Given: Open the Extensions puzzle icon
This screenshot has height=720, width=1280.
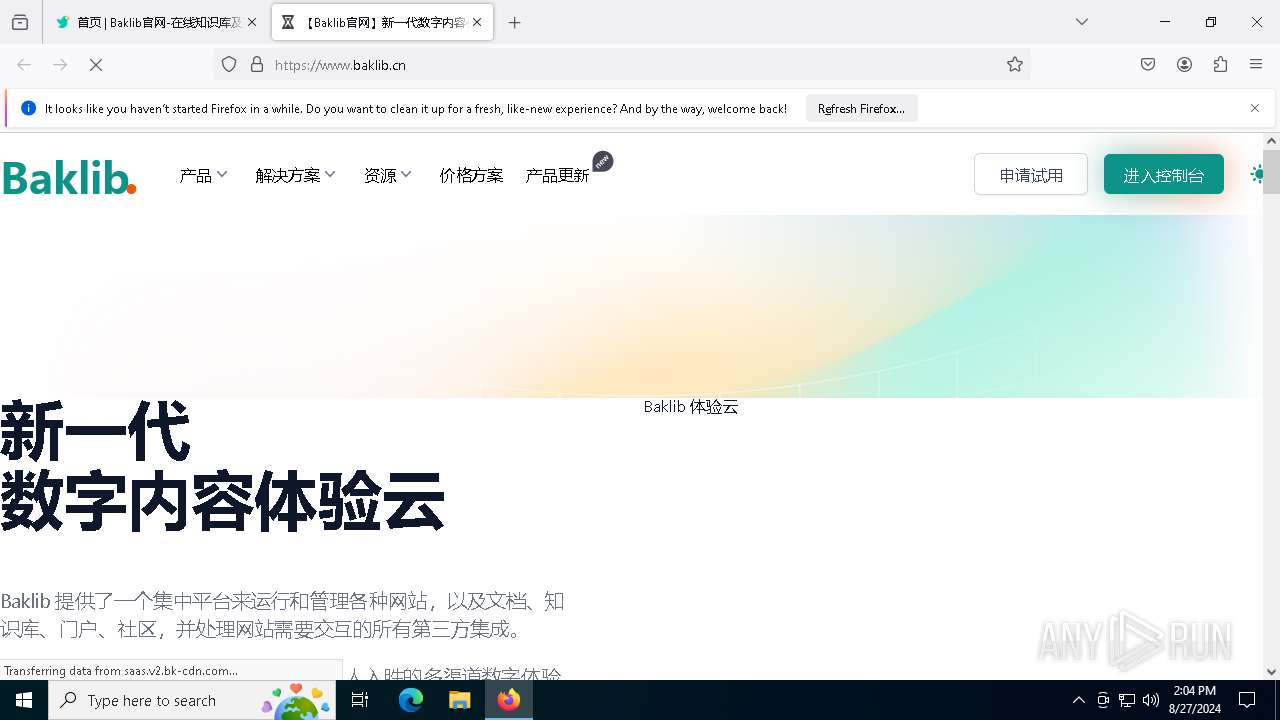Looking at the screenshot, I should point(1220,64).
